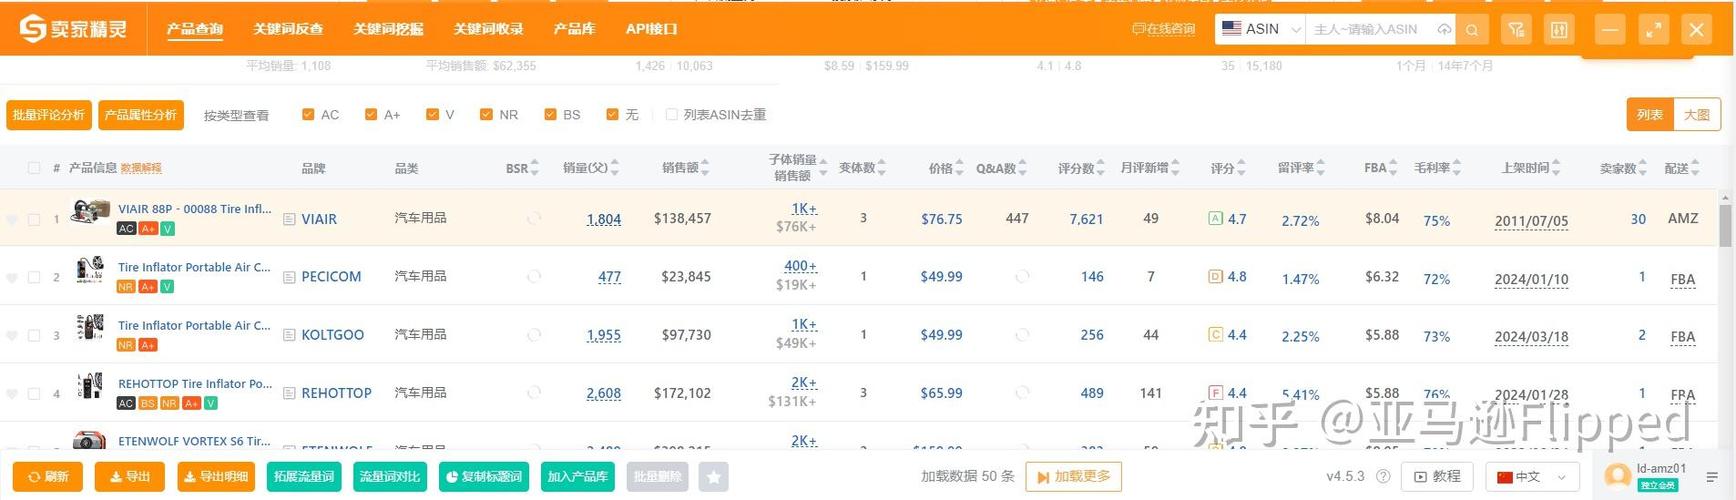1736x500 pixels.
Task: Switch to API接口 tab
Action: pyautogui.click(x=652, y=29)
